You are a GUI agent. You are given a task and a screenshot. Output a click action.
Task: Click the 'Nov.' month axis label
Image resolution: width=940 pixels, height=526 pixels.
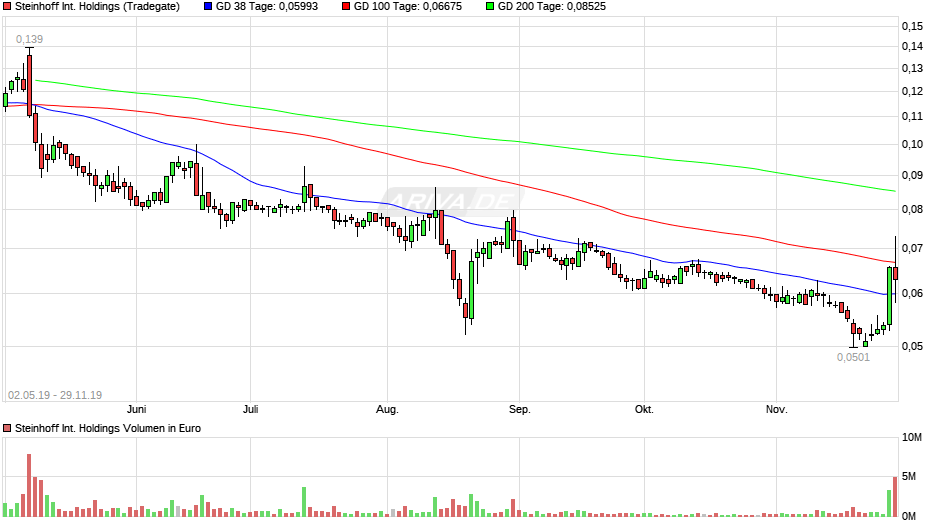(776, 409)
